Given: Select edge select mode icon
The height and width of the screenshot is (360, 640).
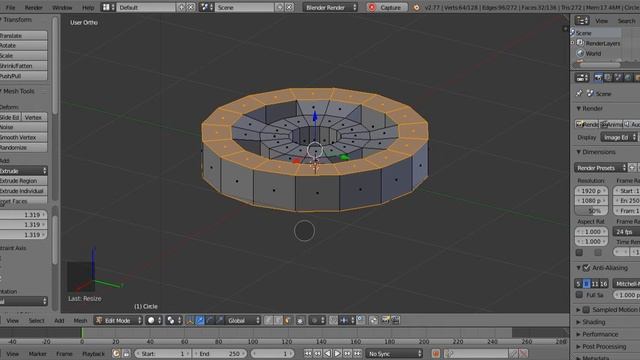Looking at the screenshot, I should tap(278, 320).
